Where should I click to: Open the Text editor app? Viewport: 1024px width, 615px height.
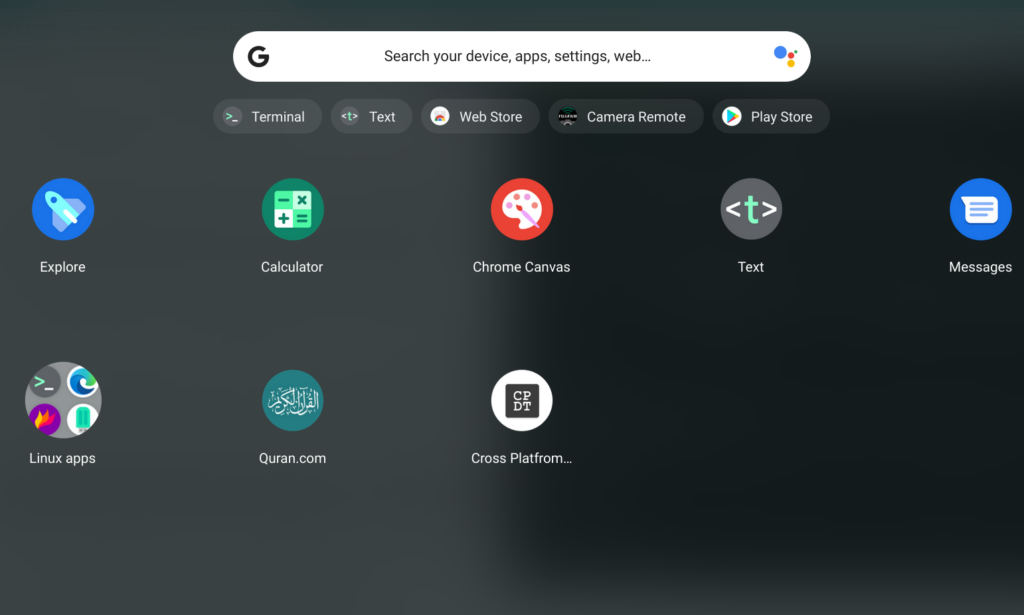(751, 209)
